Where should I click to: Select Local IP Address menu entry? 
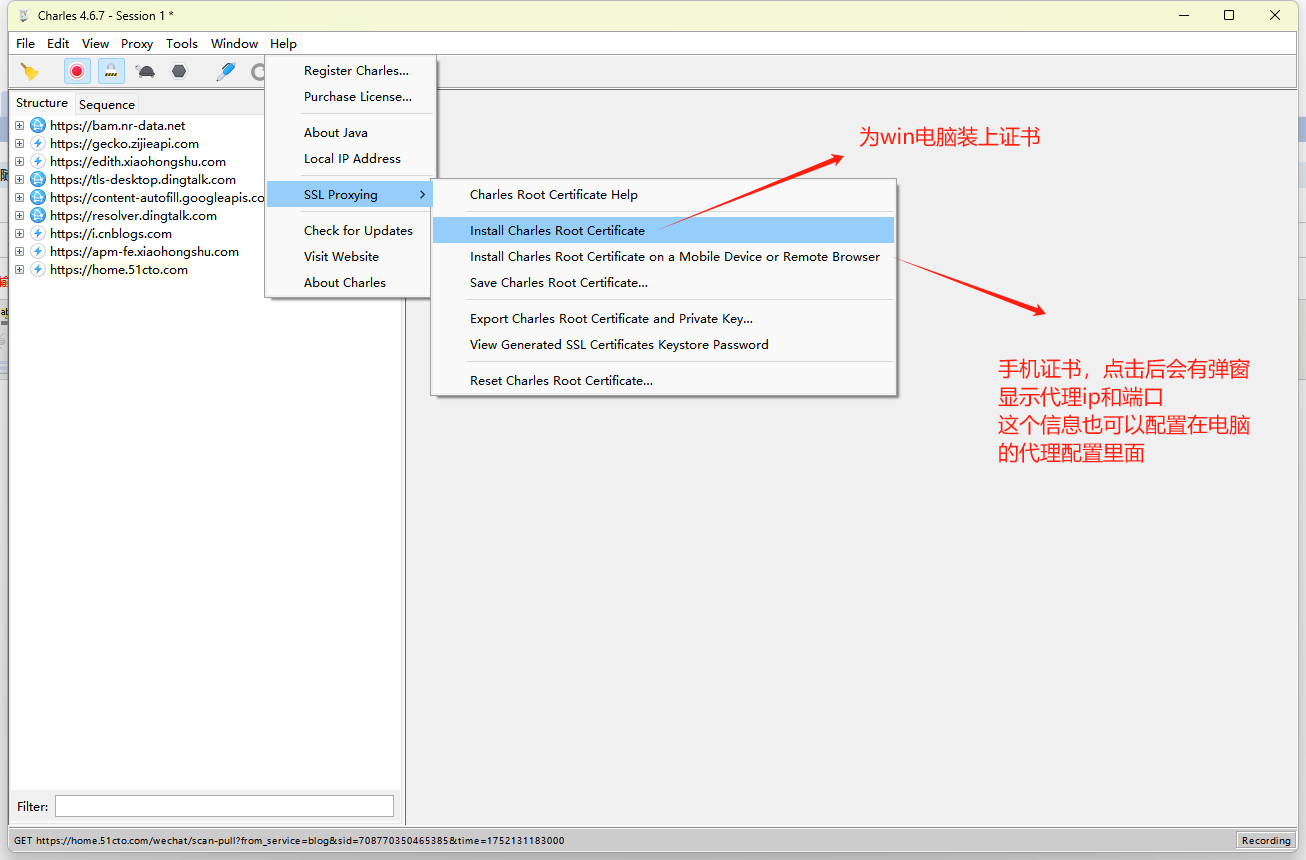click(x=351, y=158)
